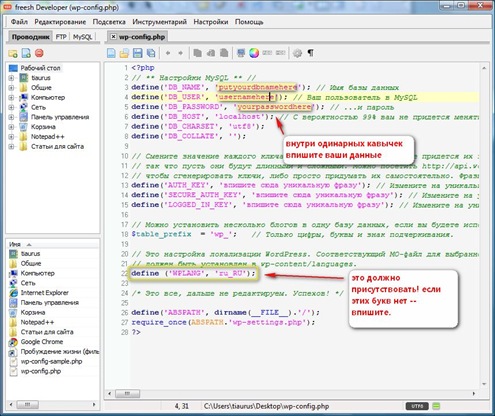495x416 pixels.
Task: Open the Файл menu
Action: click(19, 22)
